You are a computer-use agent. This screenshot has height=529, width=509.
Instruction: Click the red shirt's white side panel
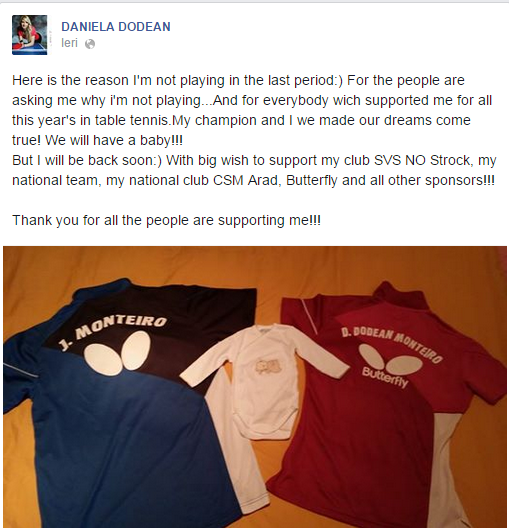point(447,469)
